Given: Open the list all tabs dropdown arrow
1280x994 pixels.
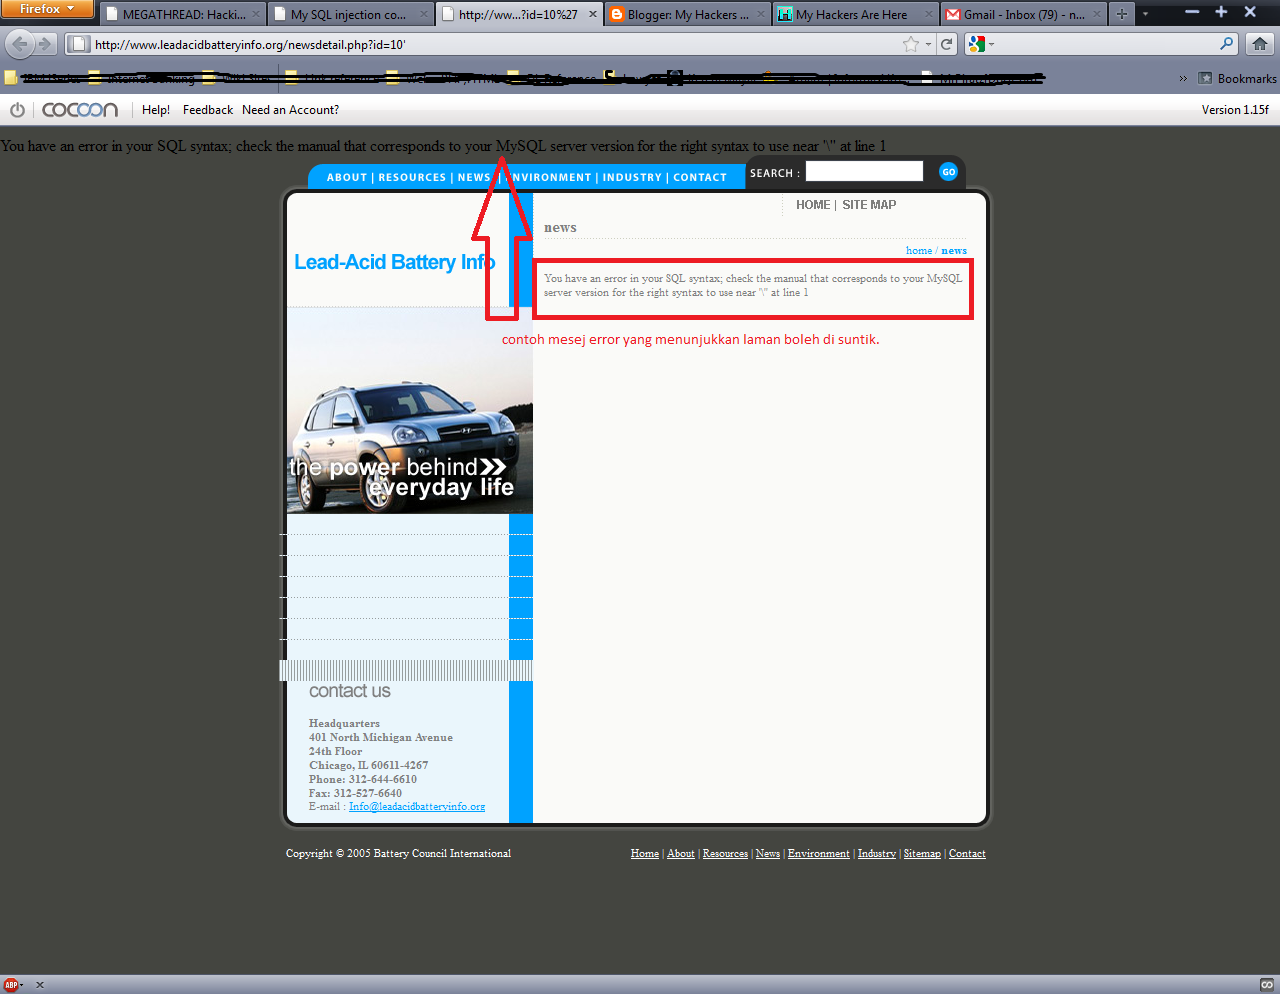Looking at the screenshot, I should coord(1146,14).
